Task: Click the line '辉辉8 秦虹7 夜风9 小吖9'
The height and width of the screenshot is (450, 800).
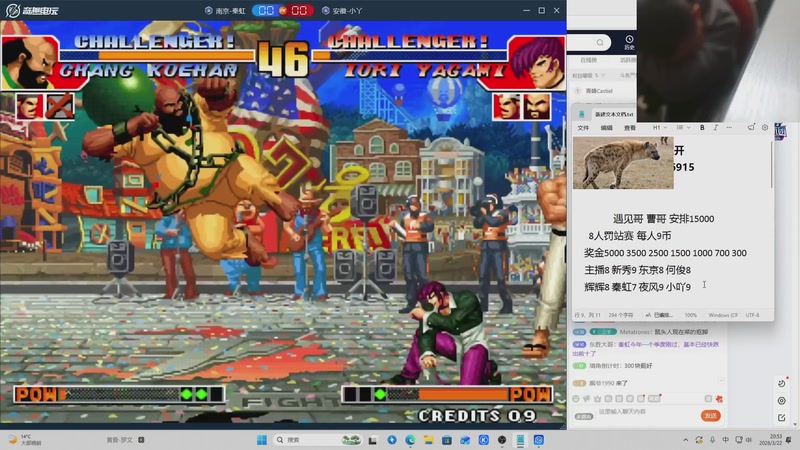Action: point(637,287)
